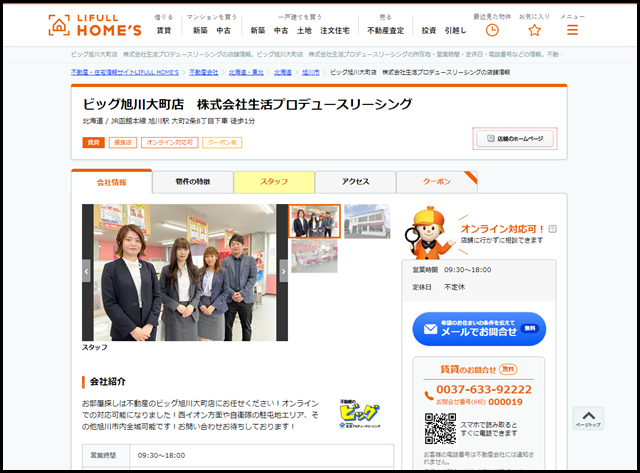Click the detective mascot character image
Viewport: 640px width, 473px height.
(430, 233)
